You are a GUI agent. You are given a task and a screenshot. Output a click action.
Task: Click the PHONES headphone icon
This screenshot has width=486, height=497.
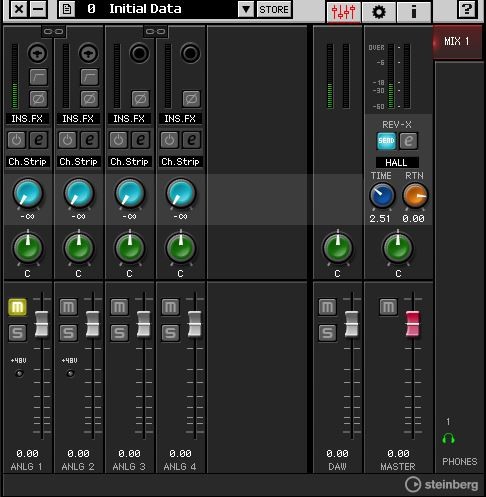(x=448, y=439)
